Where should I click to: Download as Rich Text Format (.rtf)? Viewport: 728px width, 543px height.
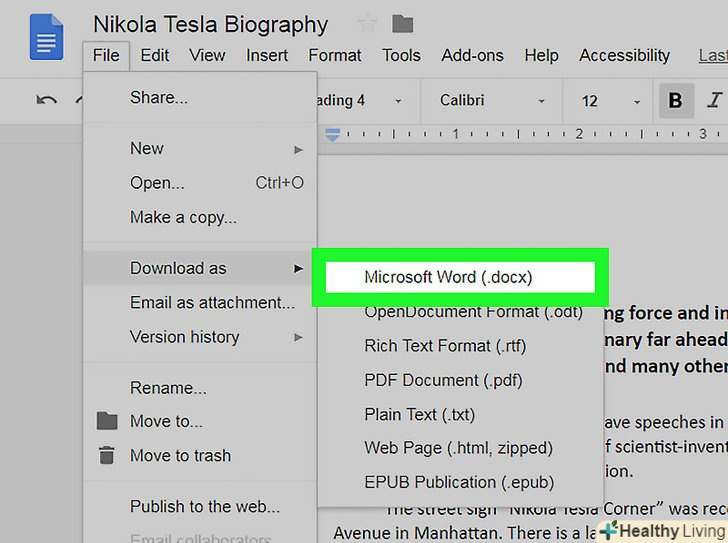point(461,346)
